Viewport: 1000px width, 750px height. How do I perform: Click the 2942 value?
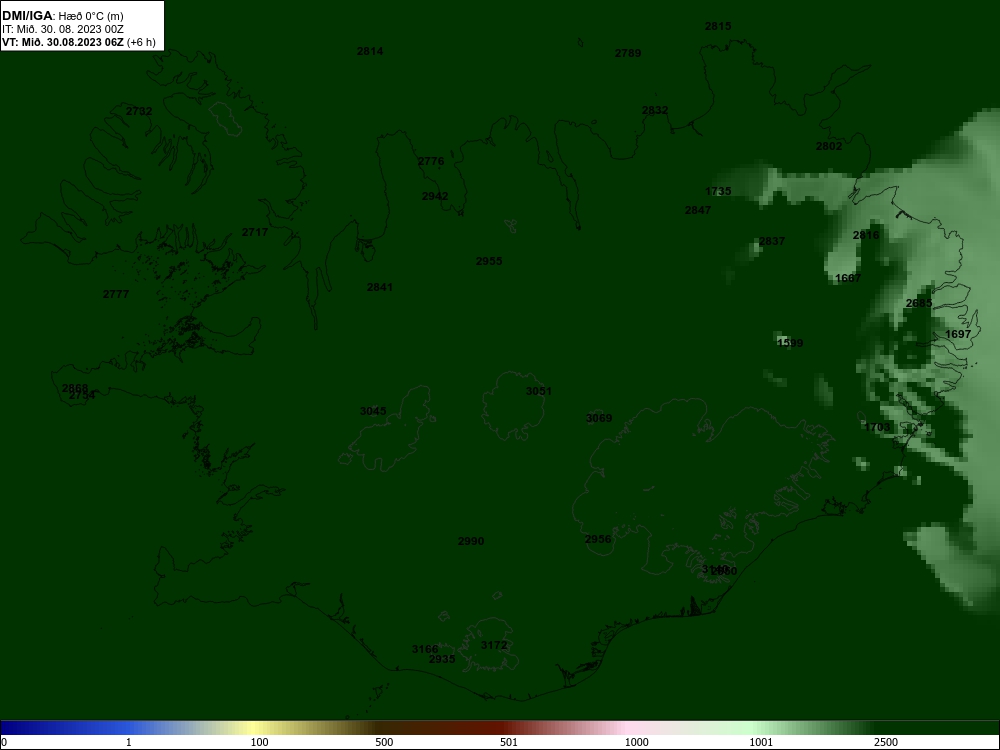[x=435, y=196]
